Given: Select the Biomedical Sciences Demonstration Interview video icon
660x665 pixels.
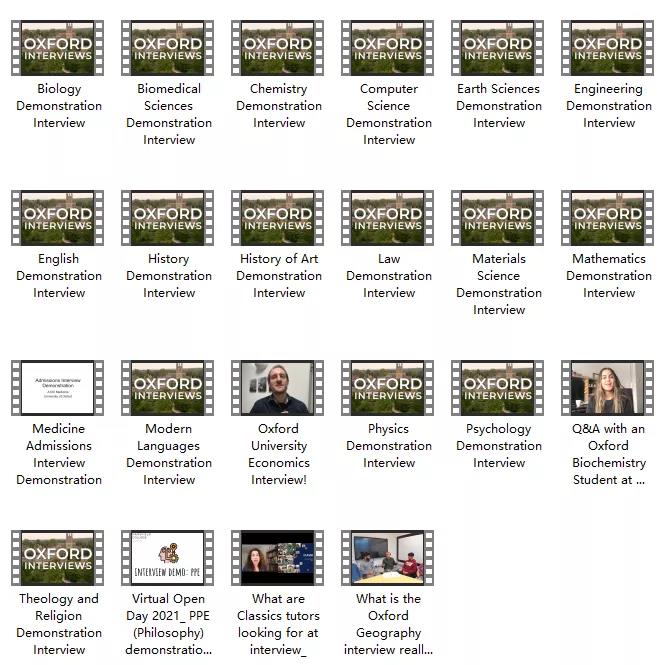Looking at the screenshot, I should (167, 48).
